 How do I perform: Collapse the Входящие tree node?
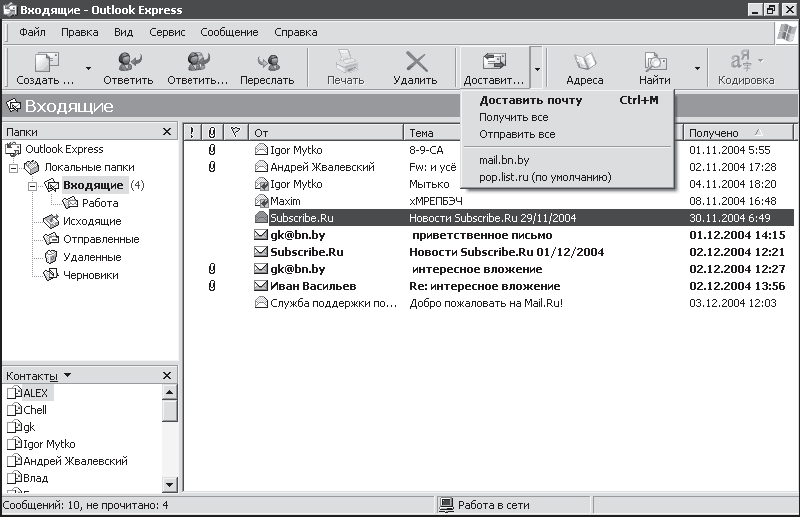(33, 185)
